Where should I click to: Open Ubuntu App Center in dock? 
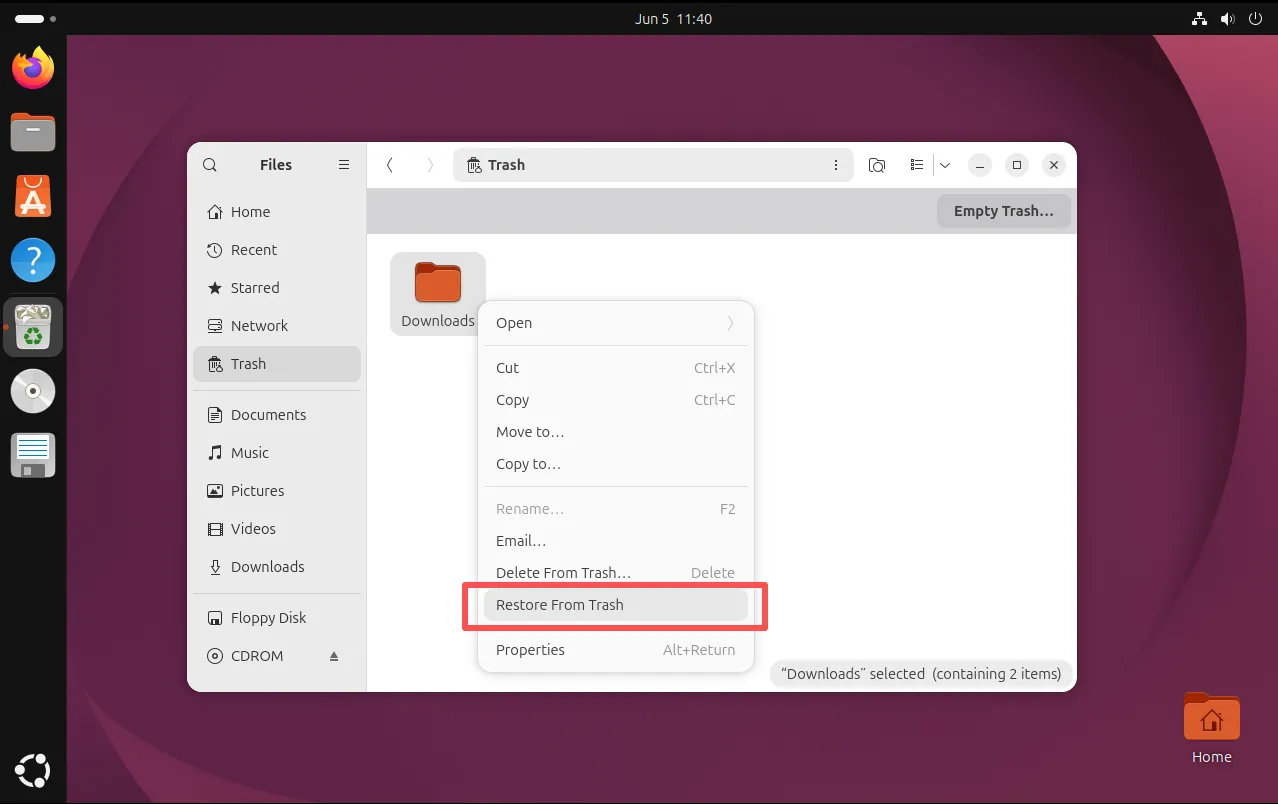[33, 196]
